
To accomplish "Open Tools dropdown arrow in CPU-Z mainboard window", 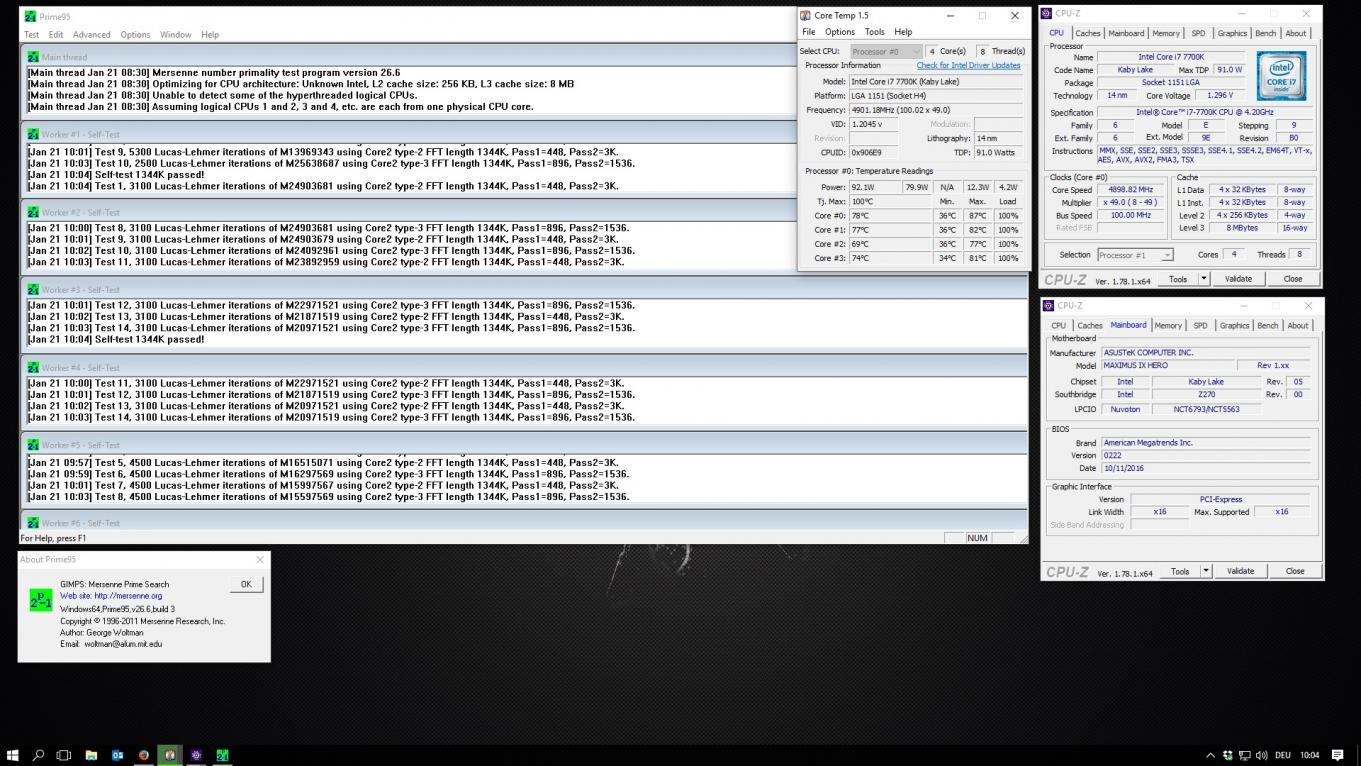I will (1206, 571).
